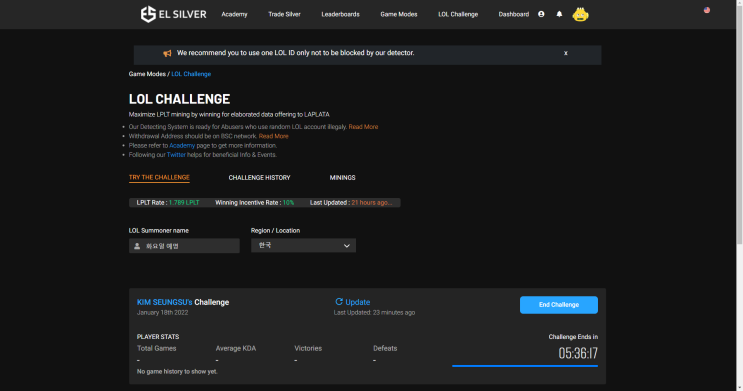Image resolution: width=743 pixels, height=391 pixels.
Task: Click LOL Challenge breadcrumb link
Action: pyautogui.click(x=191, y=74)
